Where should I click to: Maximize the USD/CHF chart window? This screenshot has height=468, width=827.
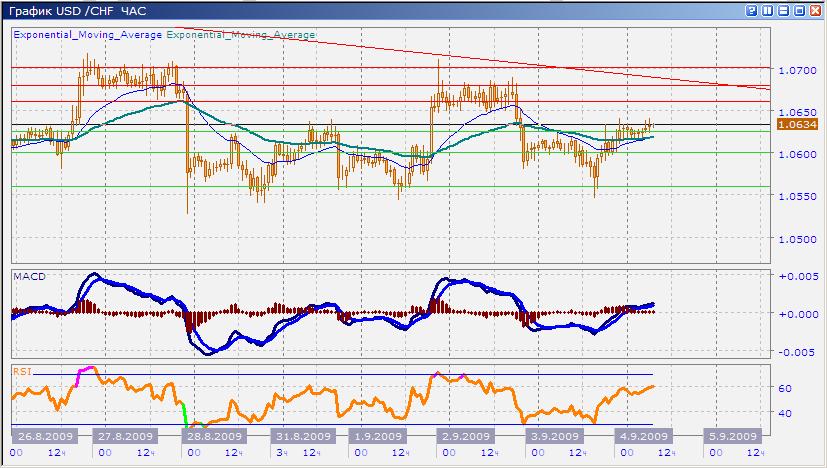pos(800,9)
